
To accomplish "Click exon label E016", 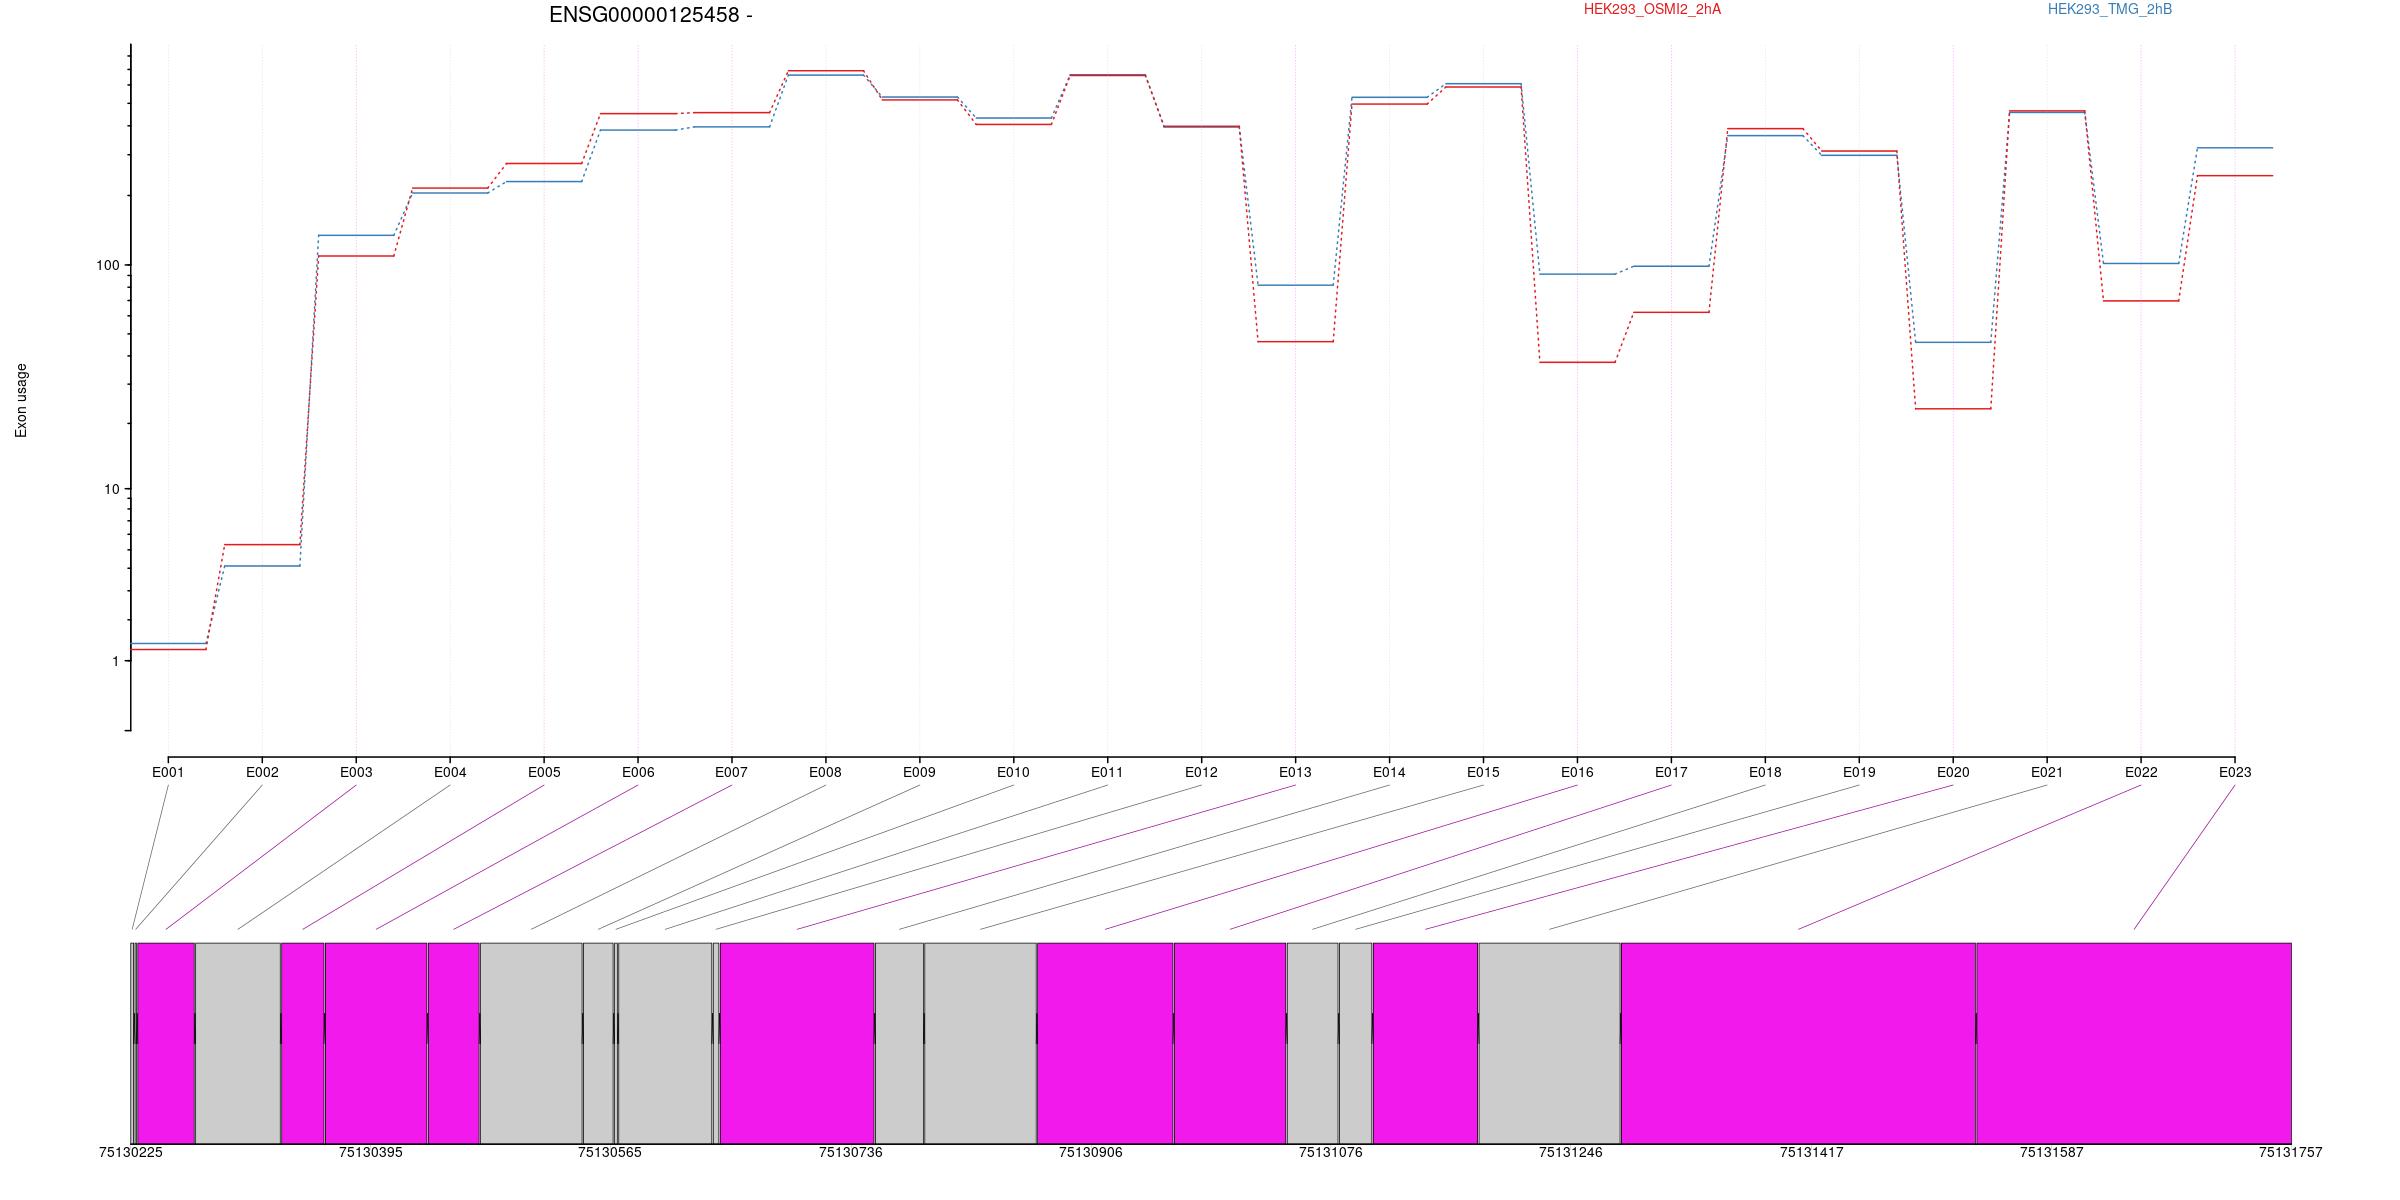I will [1577, 772].
